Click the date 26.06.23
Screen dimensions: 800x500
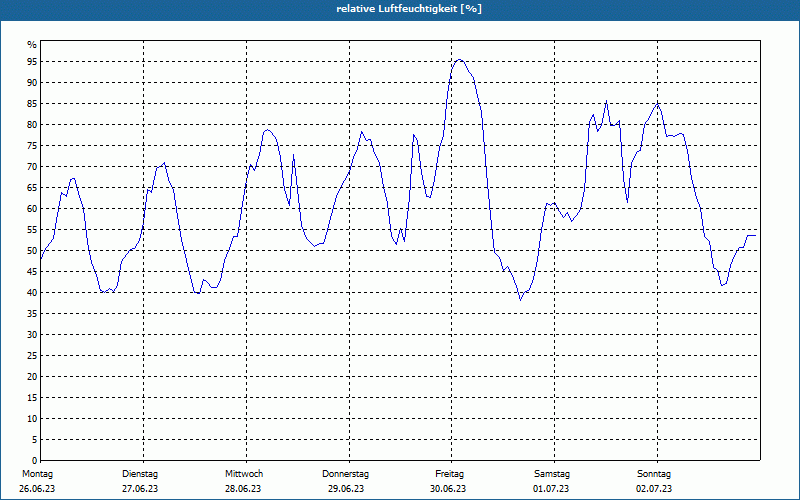(37, 489)
